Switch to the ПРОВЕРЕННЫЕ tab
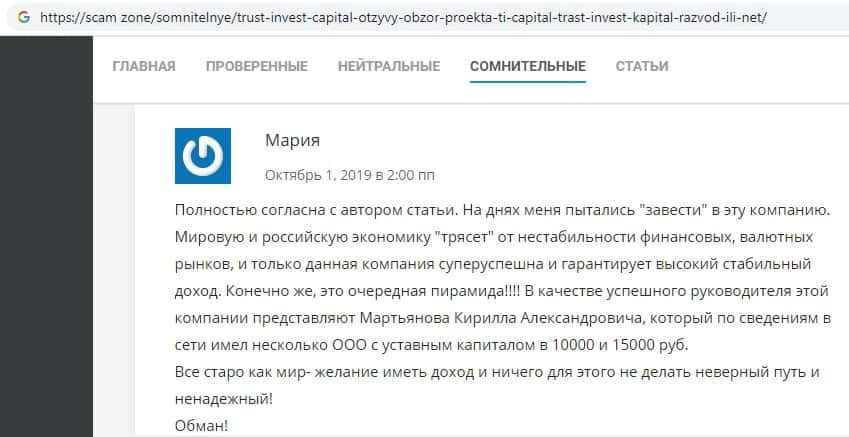This screenshot has height=437, width=849. pyautogui.click(x=257, y=66)
